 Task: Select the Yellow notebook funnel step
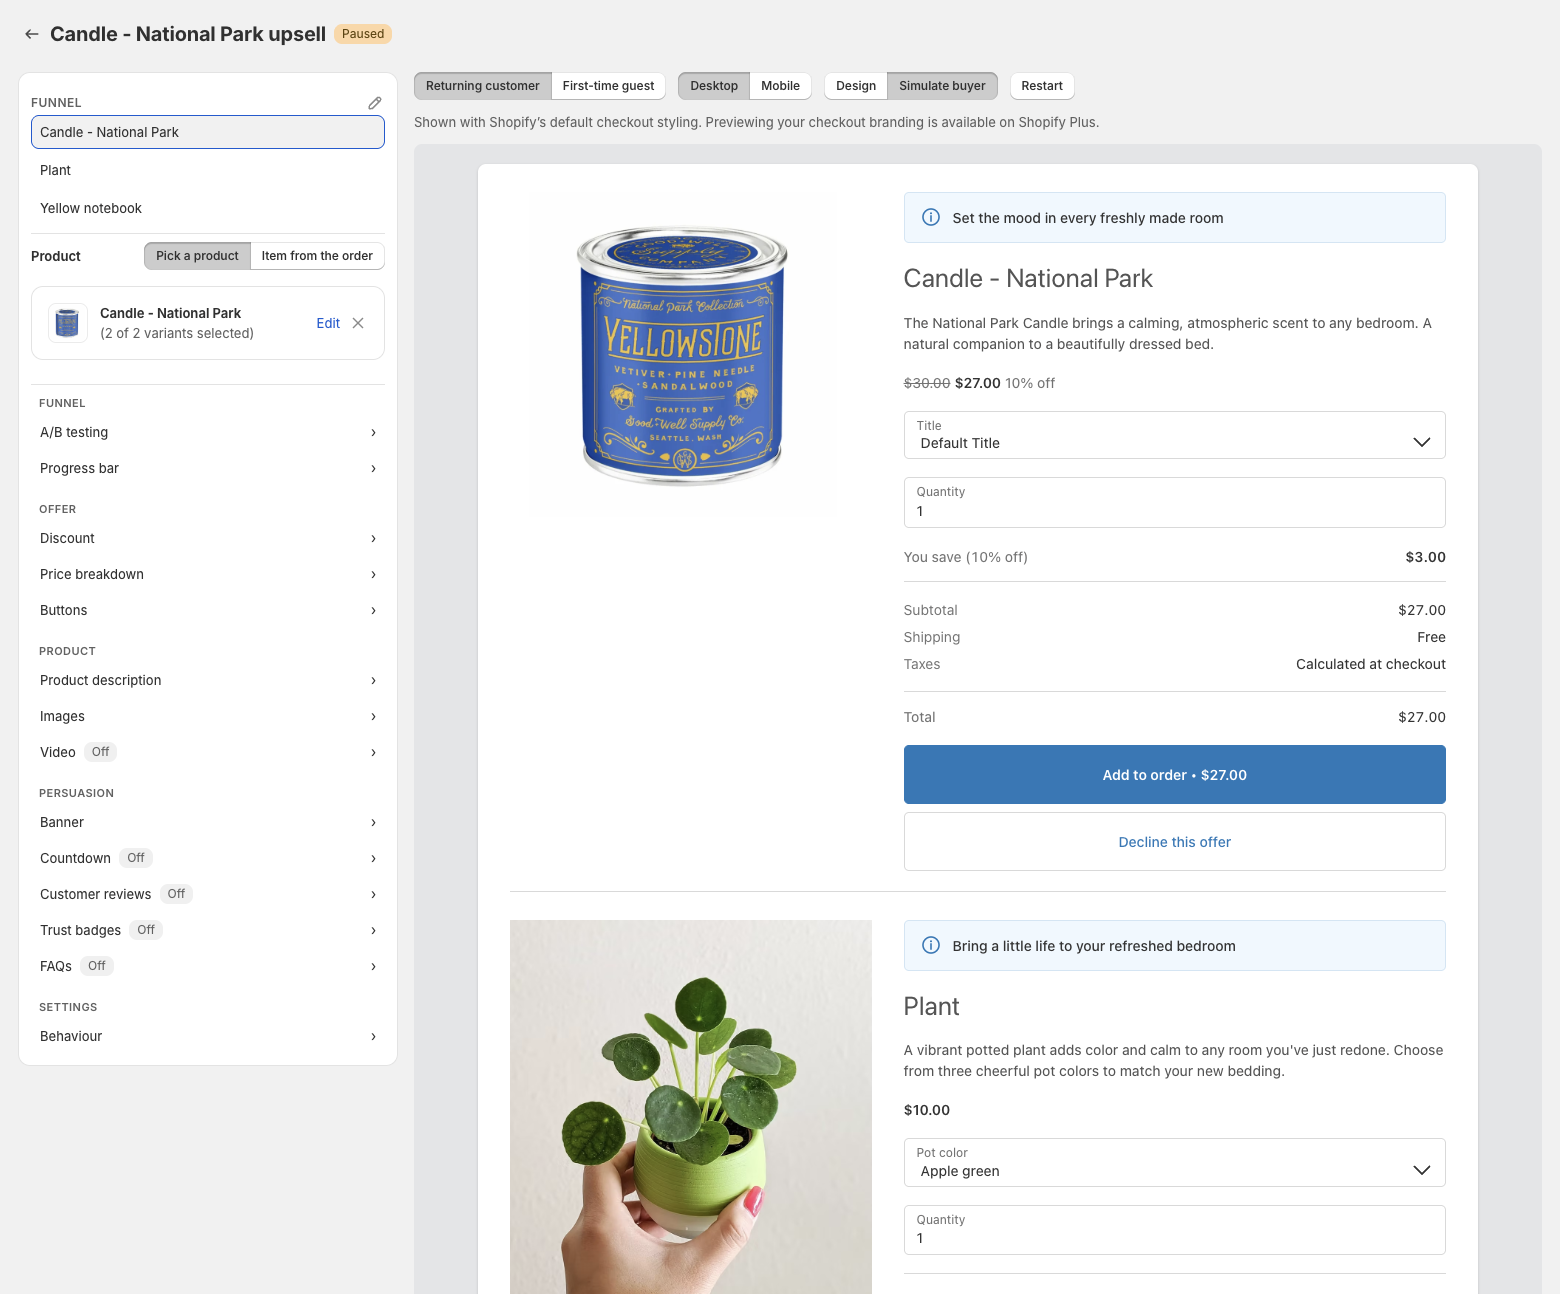pyautogui.click(x=208, y=208)
